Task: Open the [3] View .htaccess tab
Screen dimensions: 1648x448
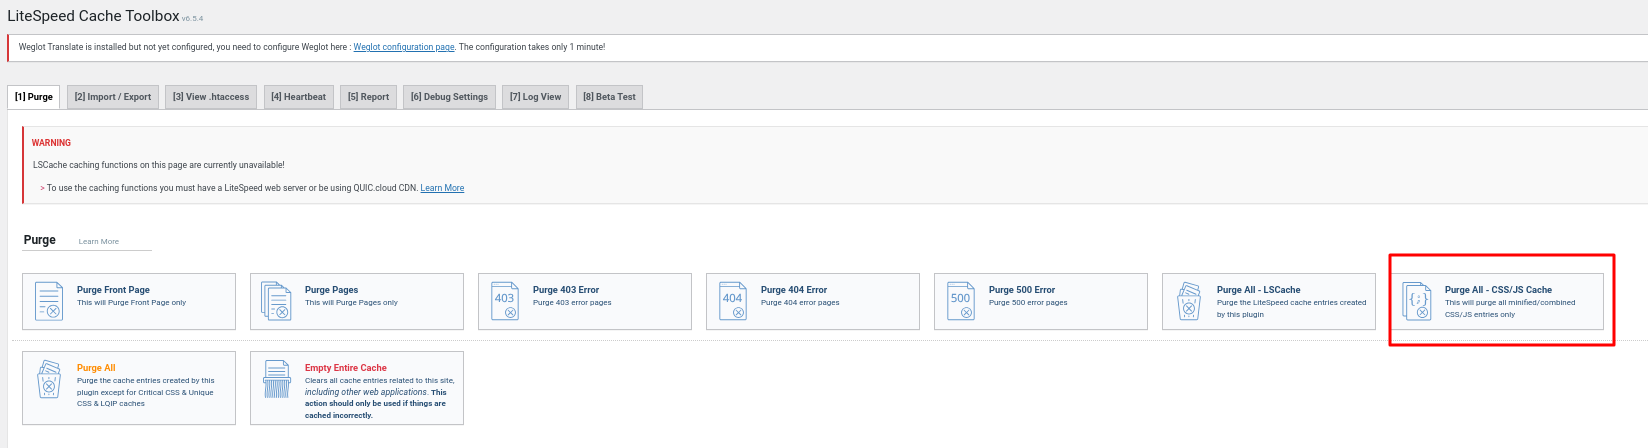Action: click(211, 97)
